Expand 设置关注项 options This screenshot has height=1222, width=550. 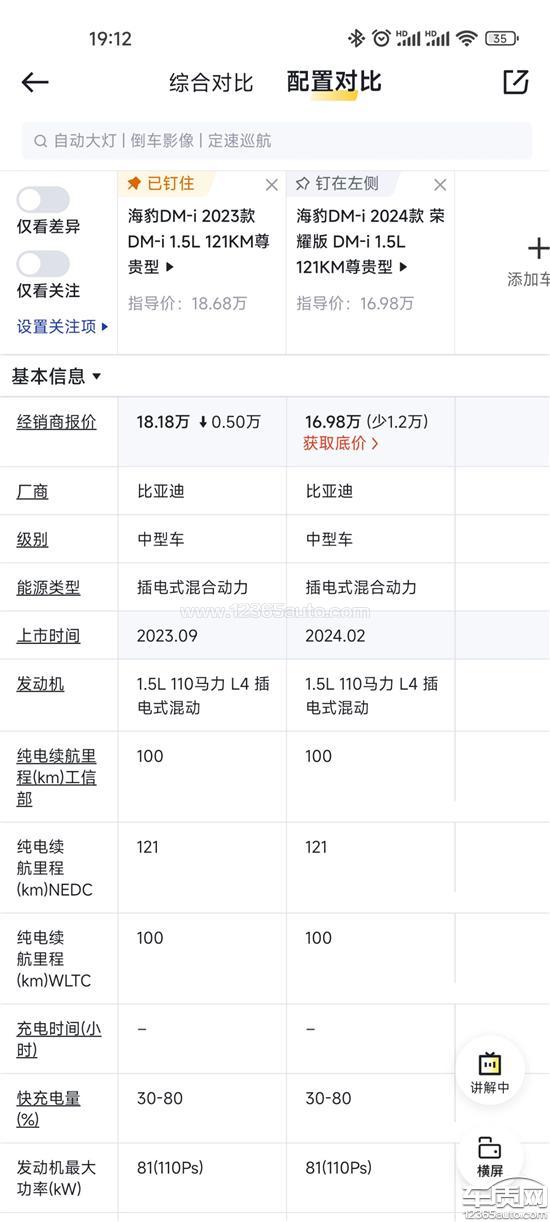[62, 326]
